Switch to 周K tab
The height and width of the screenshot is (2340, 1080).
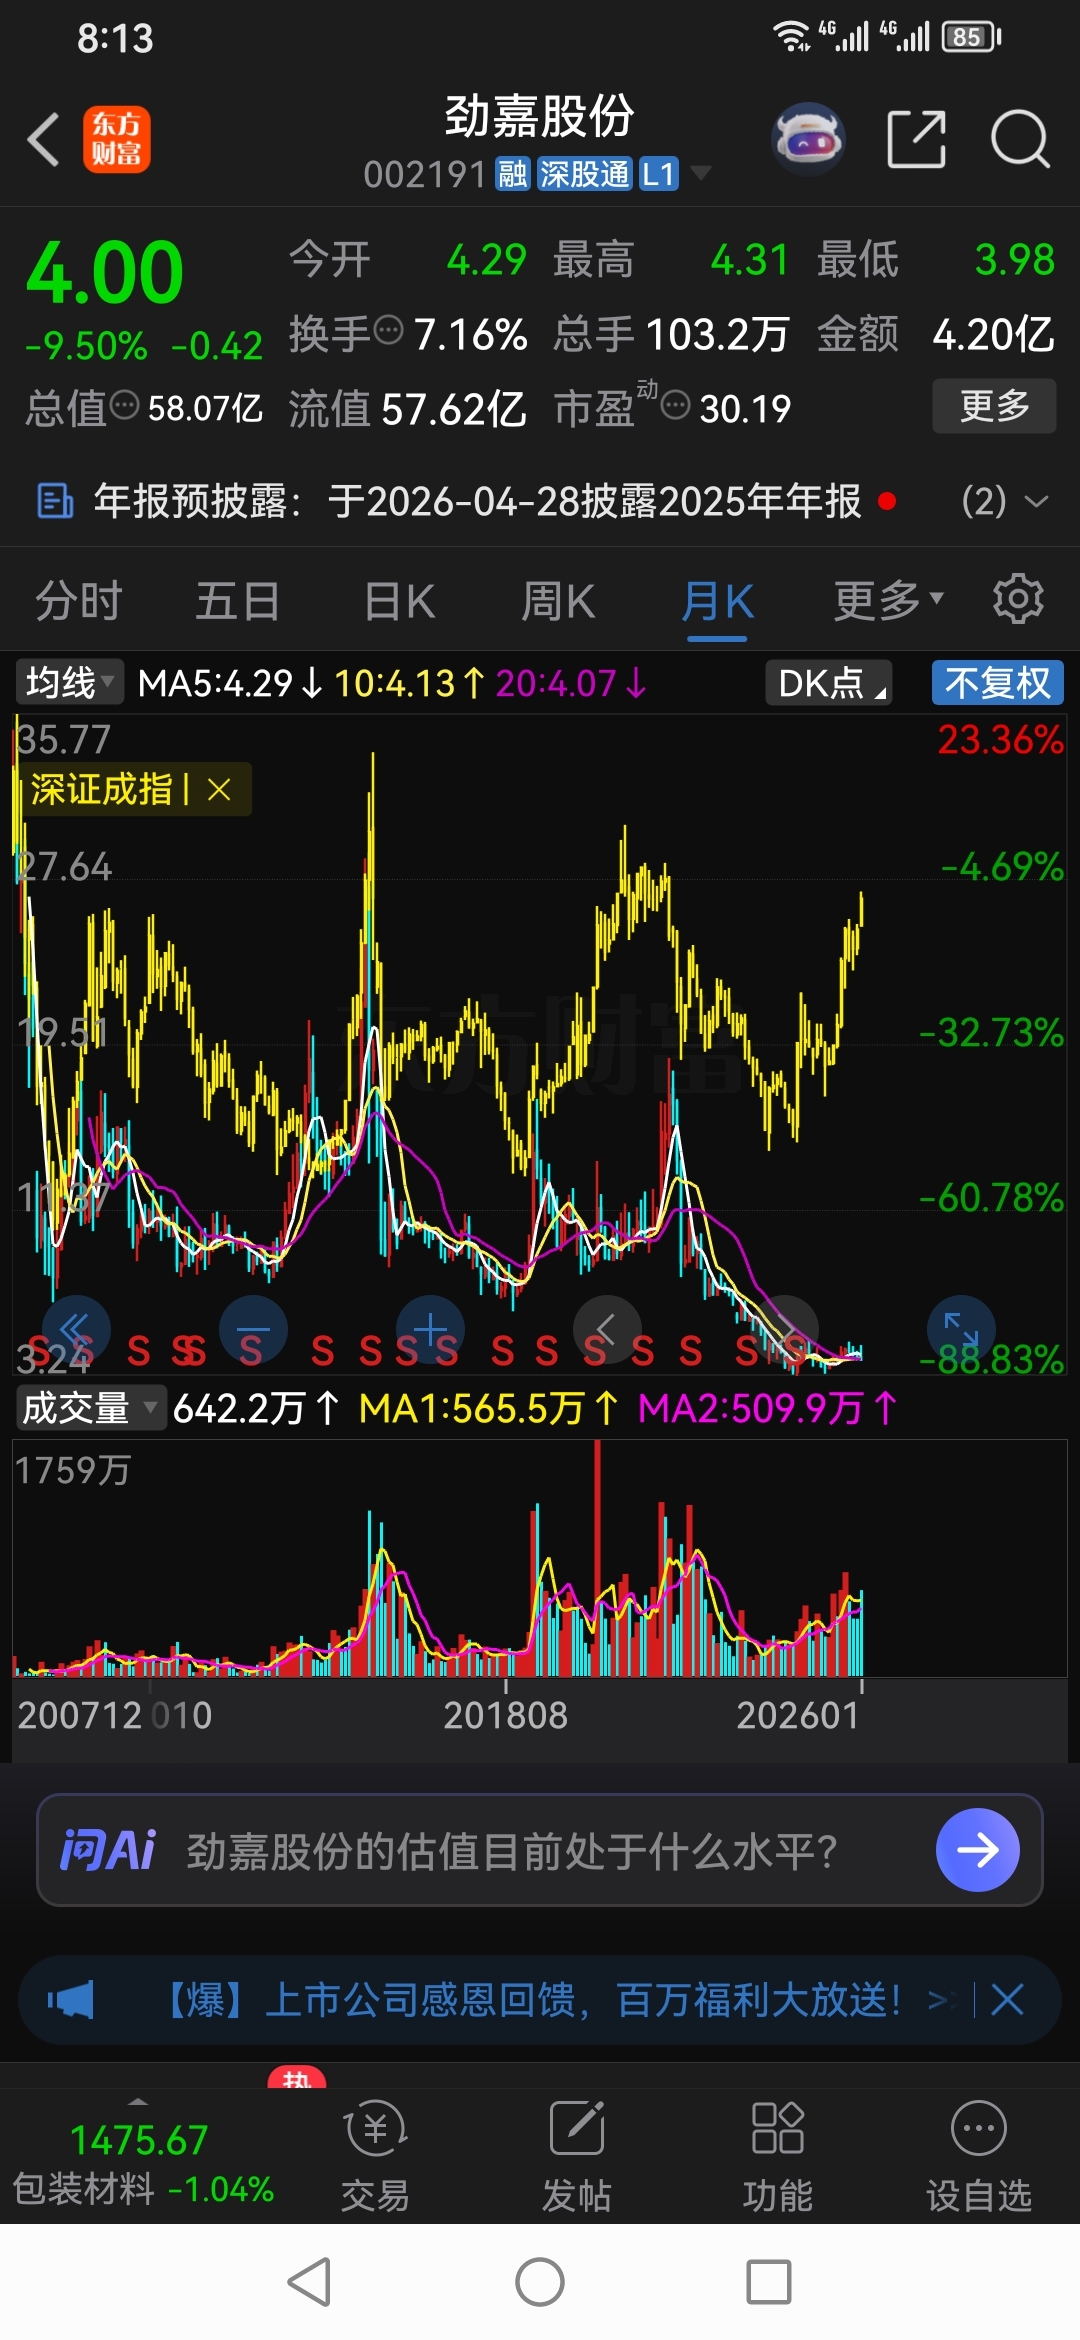pos(559,601)
